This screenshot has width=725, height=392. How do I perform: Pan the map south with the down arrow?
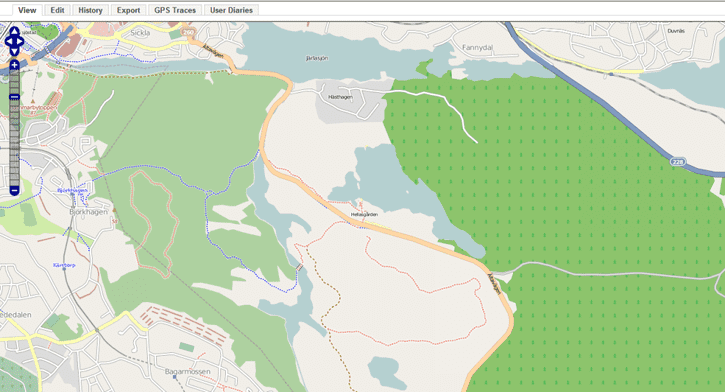pyautogui.click(x=14, y=51)
